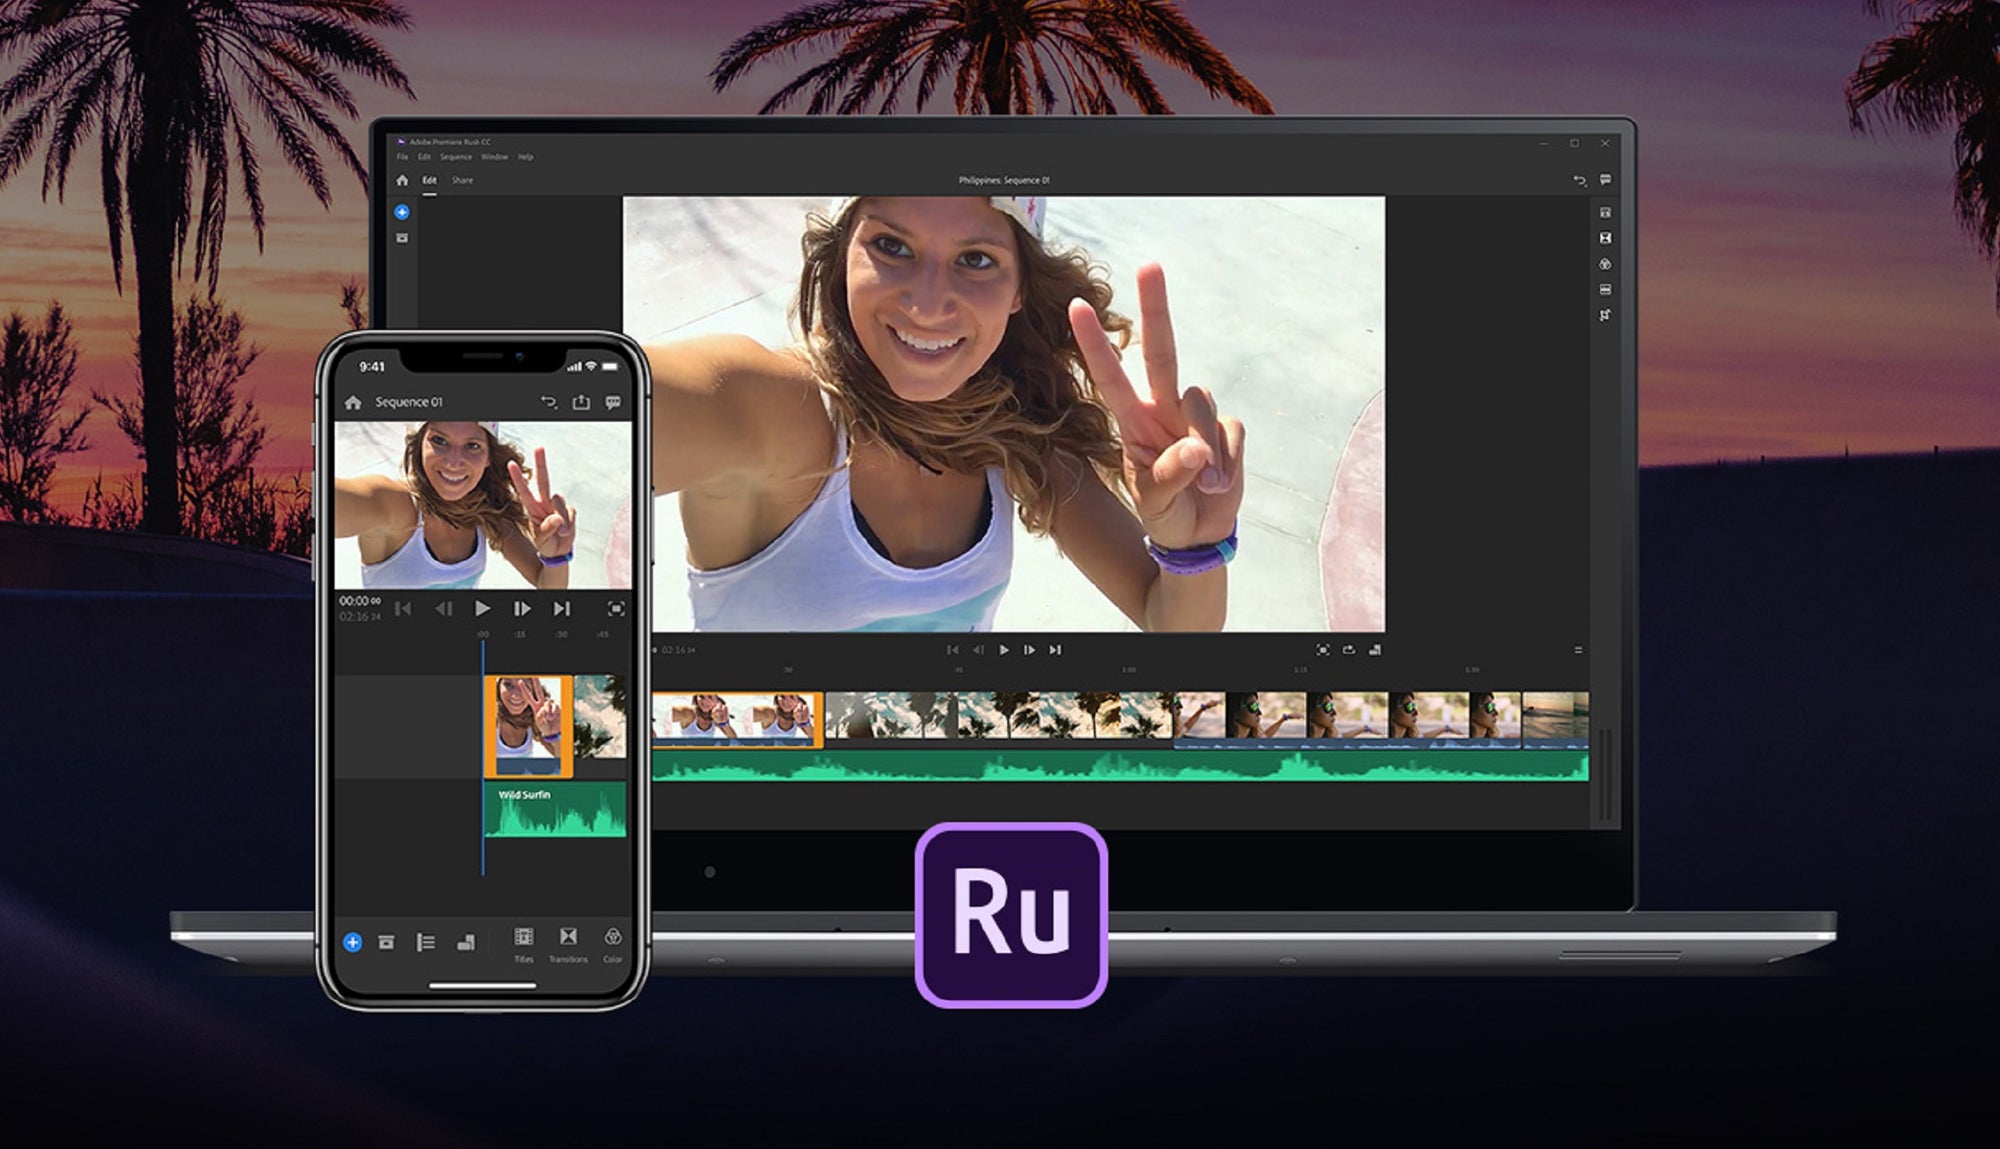Viewport: 2000px width, 1149px height.
Task: Open the File menu
Action: click(x=402, y=157)
